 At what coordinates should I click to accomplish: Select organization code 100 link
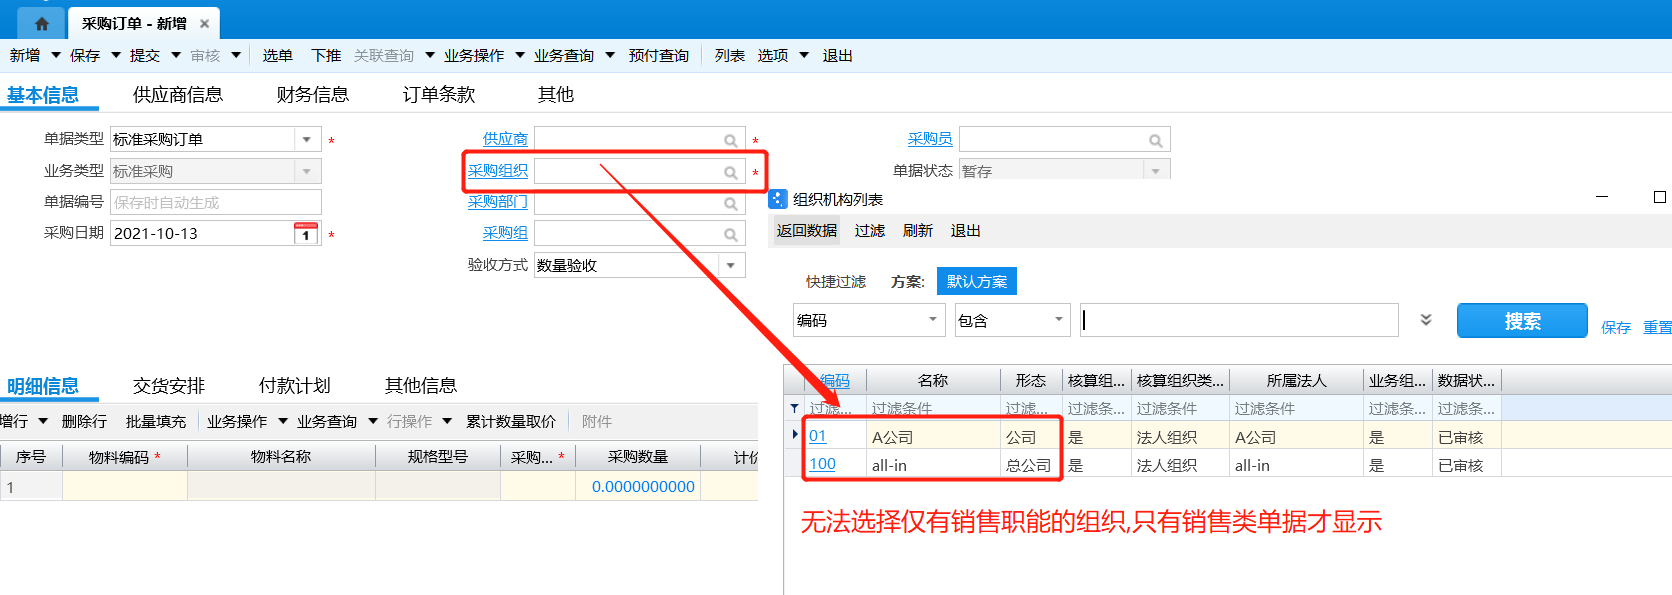point(822,464)
